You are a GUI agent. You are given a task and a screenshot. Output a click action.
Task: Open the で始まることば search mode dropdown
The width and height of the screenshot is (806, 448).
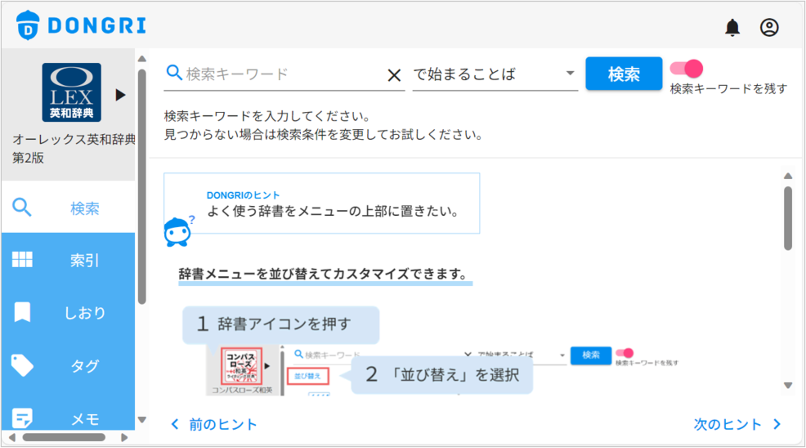pyautogui.click(x=495, y=74)
